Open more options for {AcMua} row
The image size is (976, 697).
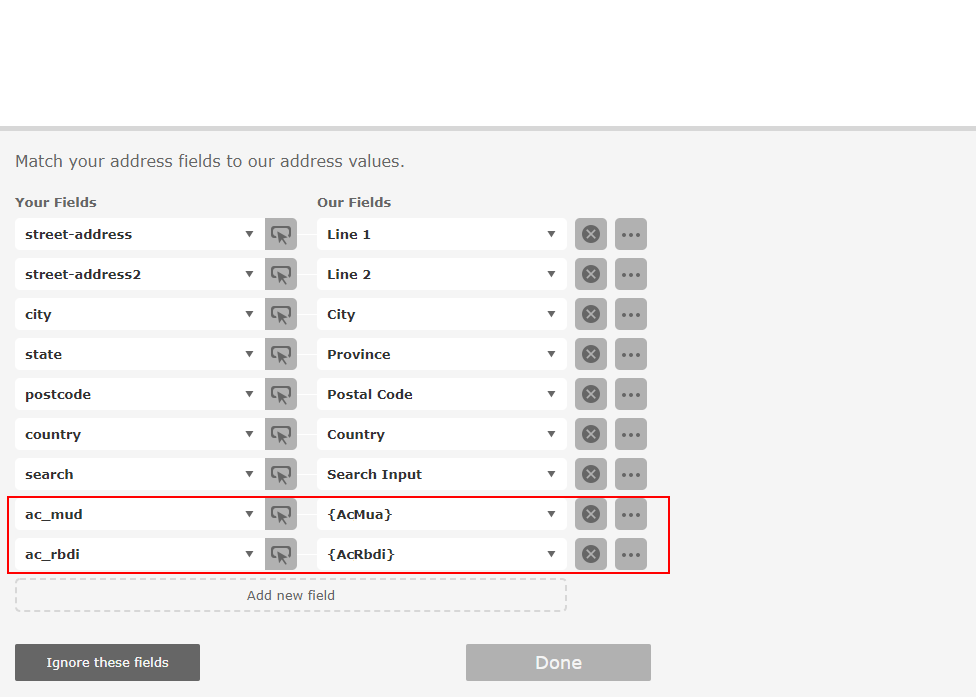631,515
